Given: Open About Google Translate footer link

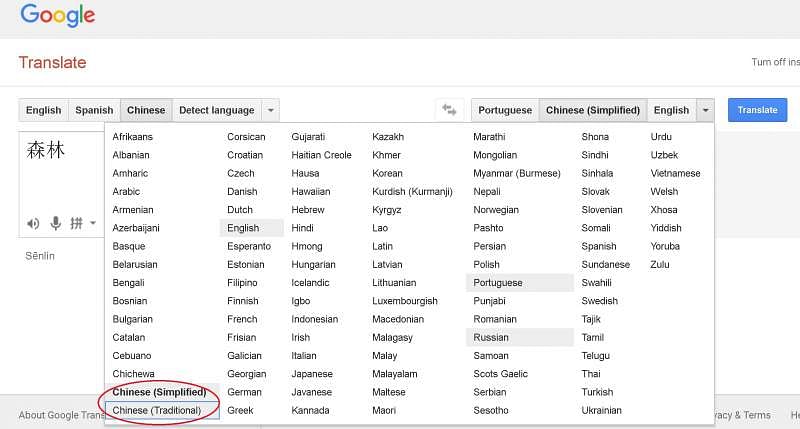Looking at the screenshot, I should tap(61, 415).
